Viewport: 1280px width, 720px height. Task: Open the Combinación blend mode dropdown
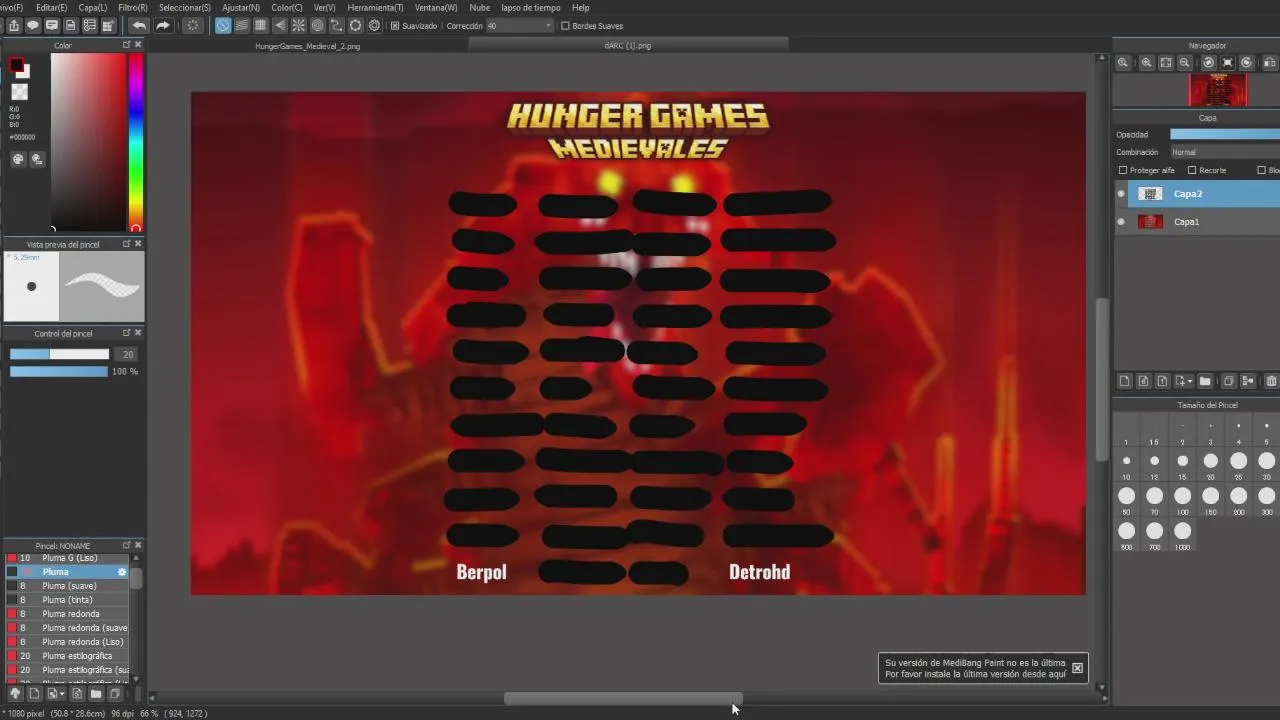click(x=1224, y=152)
